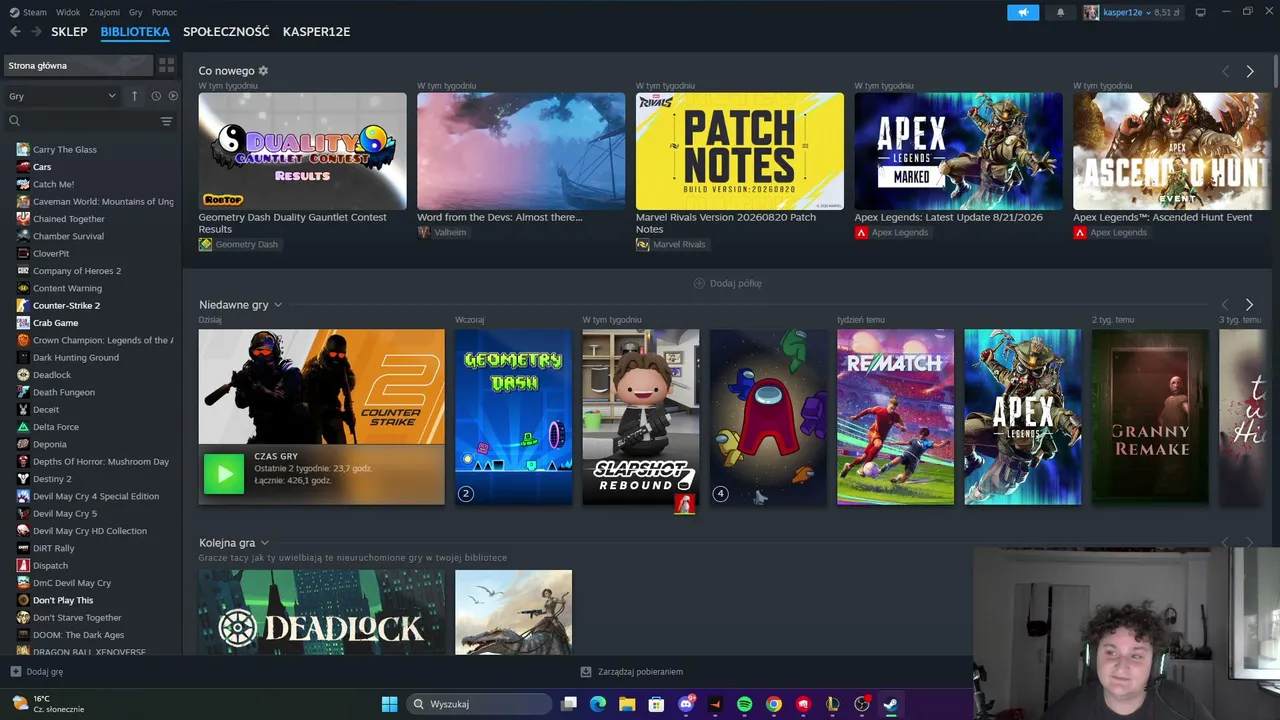Open the announcements megaphone button
The width and height of the screenshot is (1280, 720).
coord(1023,12)
